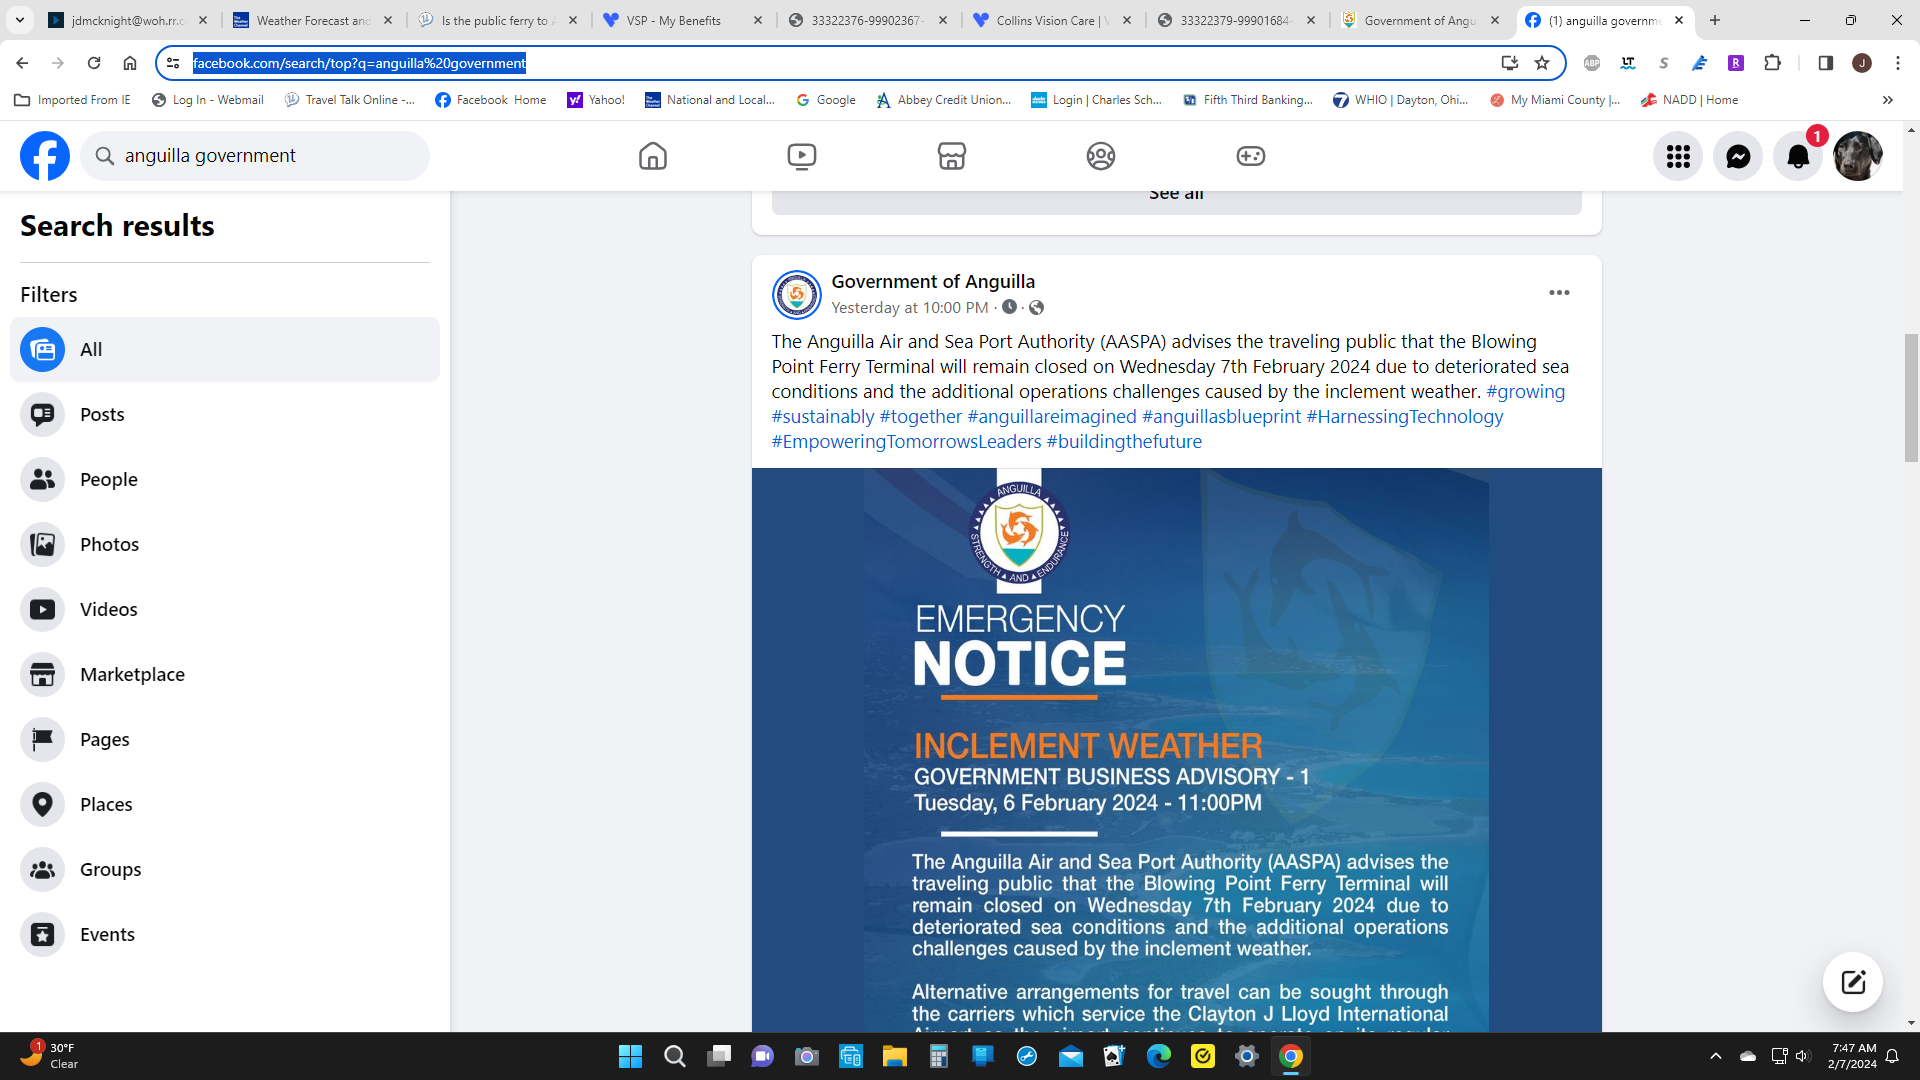Open a new Chrome tab
This screenshot has width=1920, height=1080.
(x=1714, y=20)
